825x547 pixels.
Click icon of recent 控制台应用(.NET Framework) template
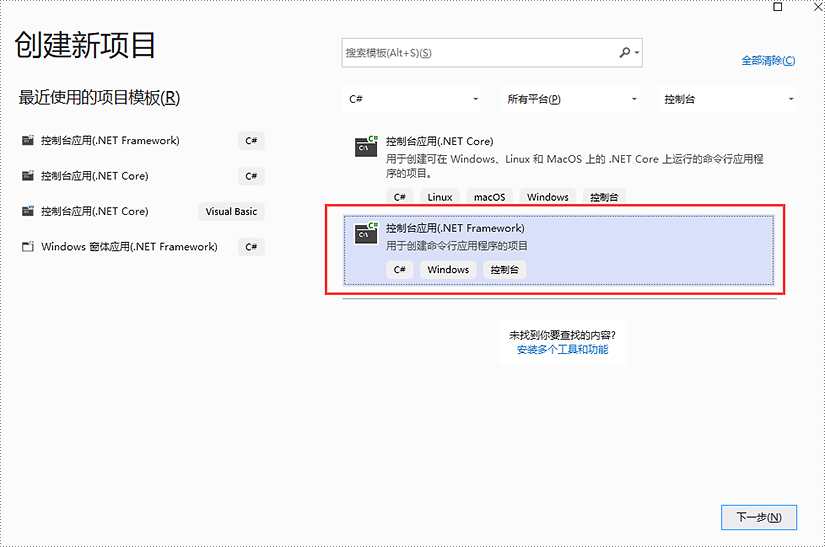coord(28,140)
